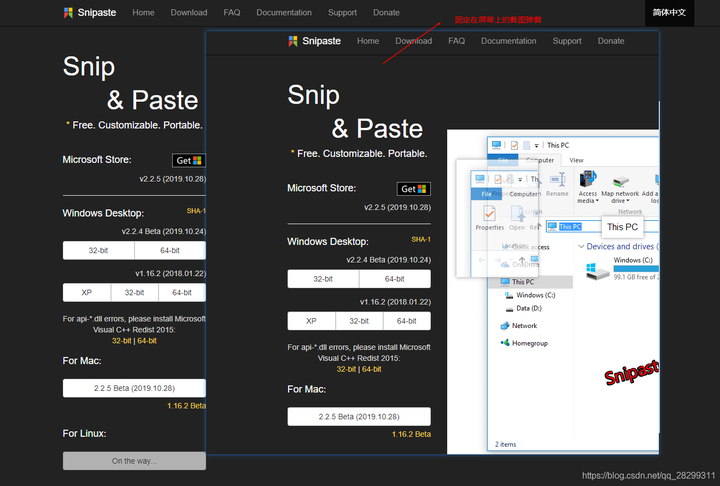Open the Documentation page in top navbar
720x486 pixels.
pos(284,12)
